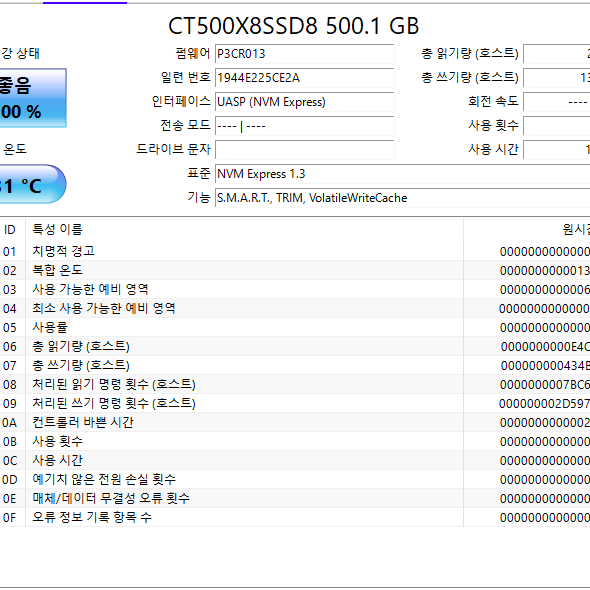The width and height of the screenshot is (590, 590).
Task: Select the 오류 정보 기록 항목 수 row
Action: tap(295, 517)
